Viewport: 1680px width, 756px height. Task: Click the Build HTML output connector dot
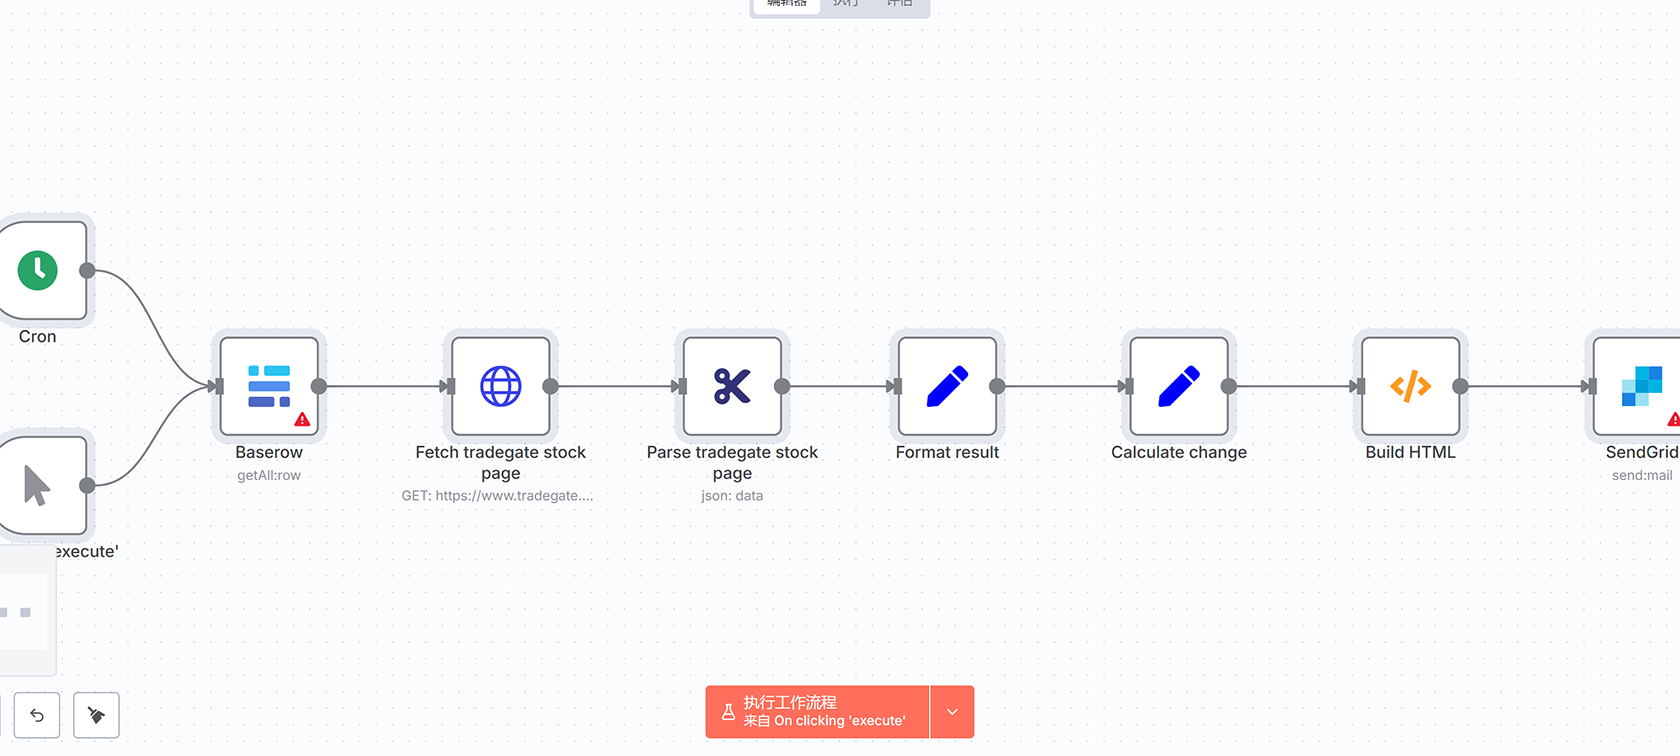pos(1460,386)
